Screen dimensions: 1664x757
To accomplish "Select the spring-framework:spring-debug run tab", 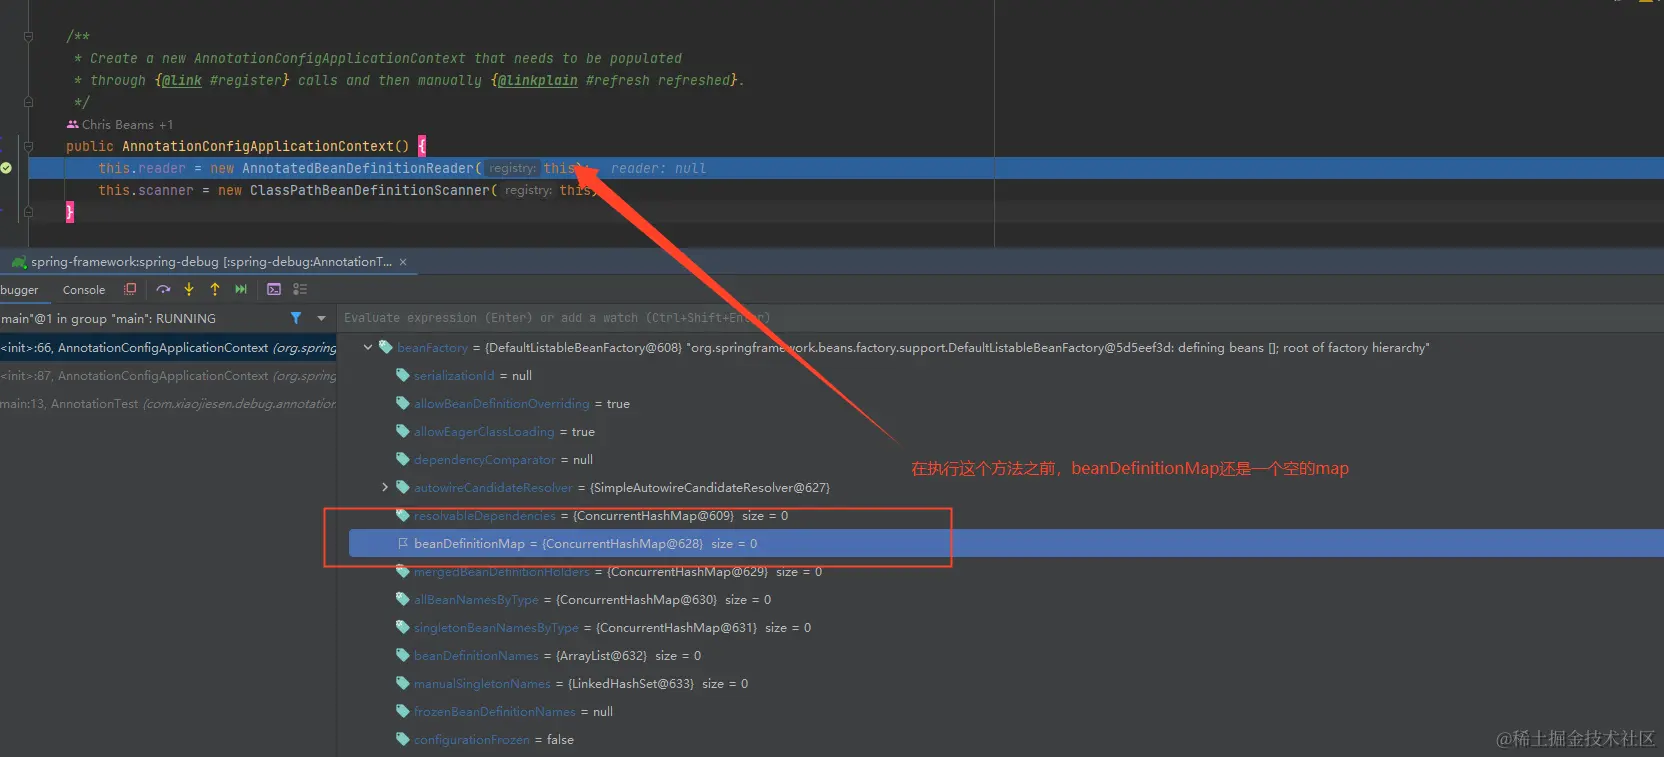I will [x=211, y=262].
